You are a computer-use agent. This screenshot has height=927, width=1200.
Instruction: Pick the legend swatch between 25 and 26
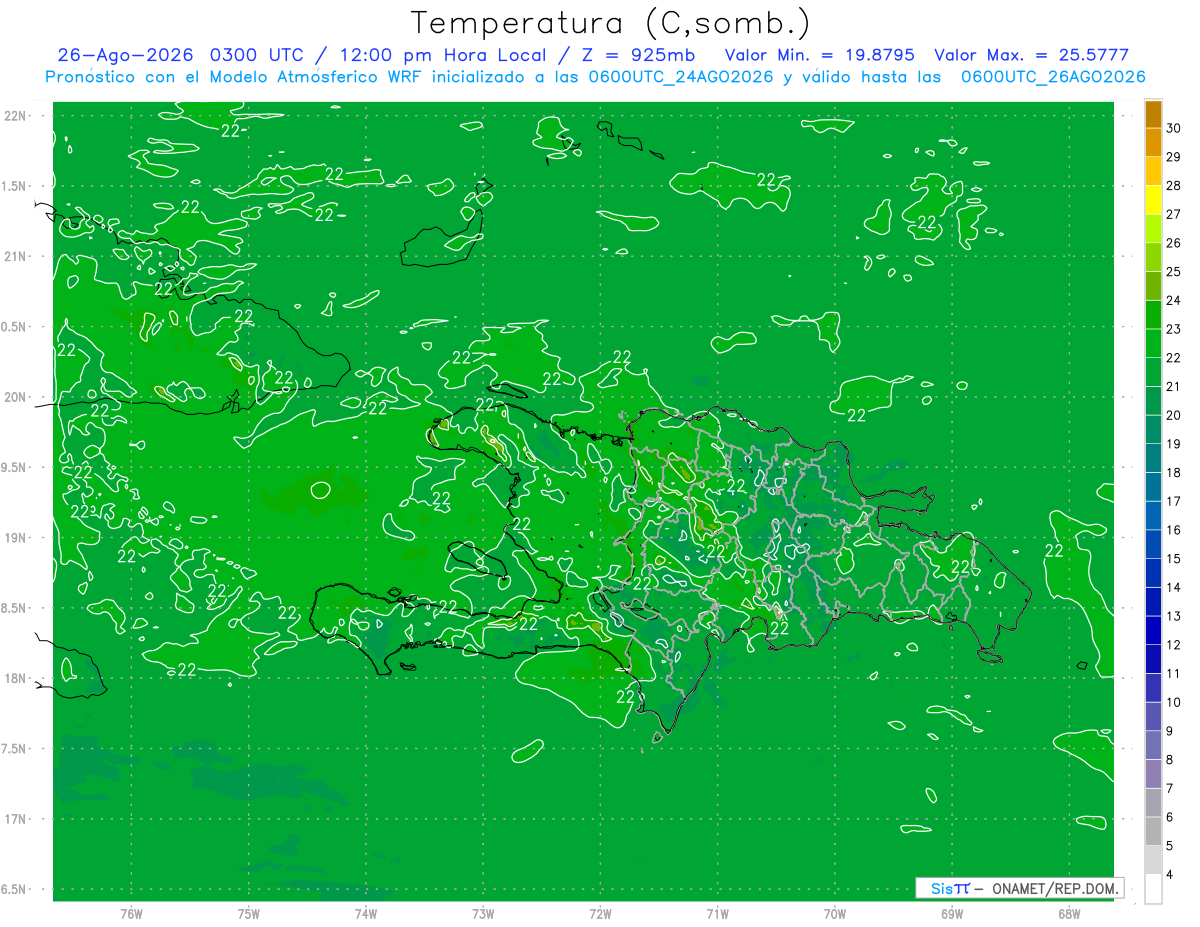(x=1153, y=257)
